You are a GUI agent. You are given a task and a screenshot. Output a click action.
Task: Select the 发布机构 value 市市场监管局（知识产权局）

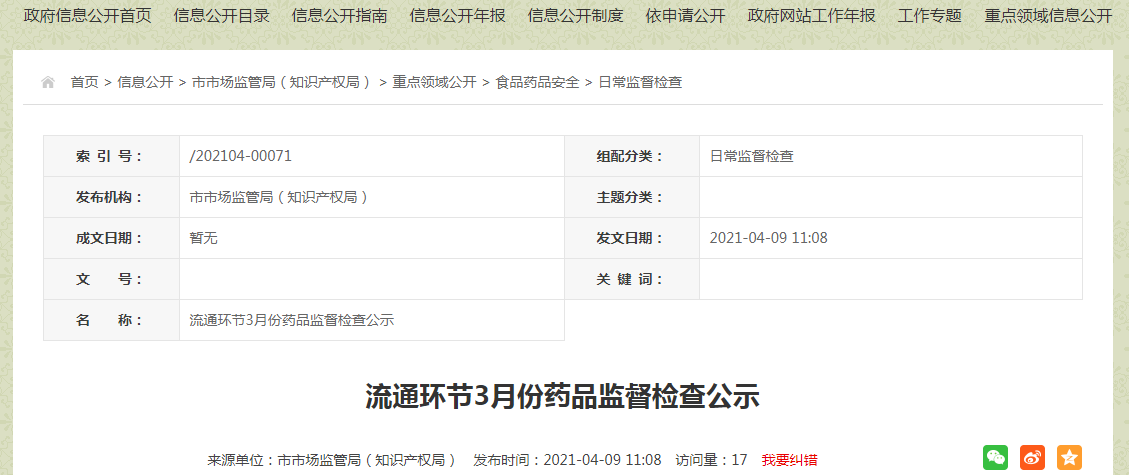[x=279, y=197]
